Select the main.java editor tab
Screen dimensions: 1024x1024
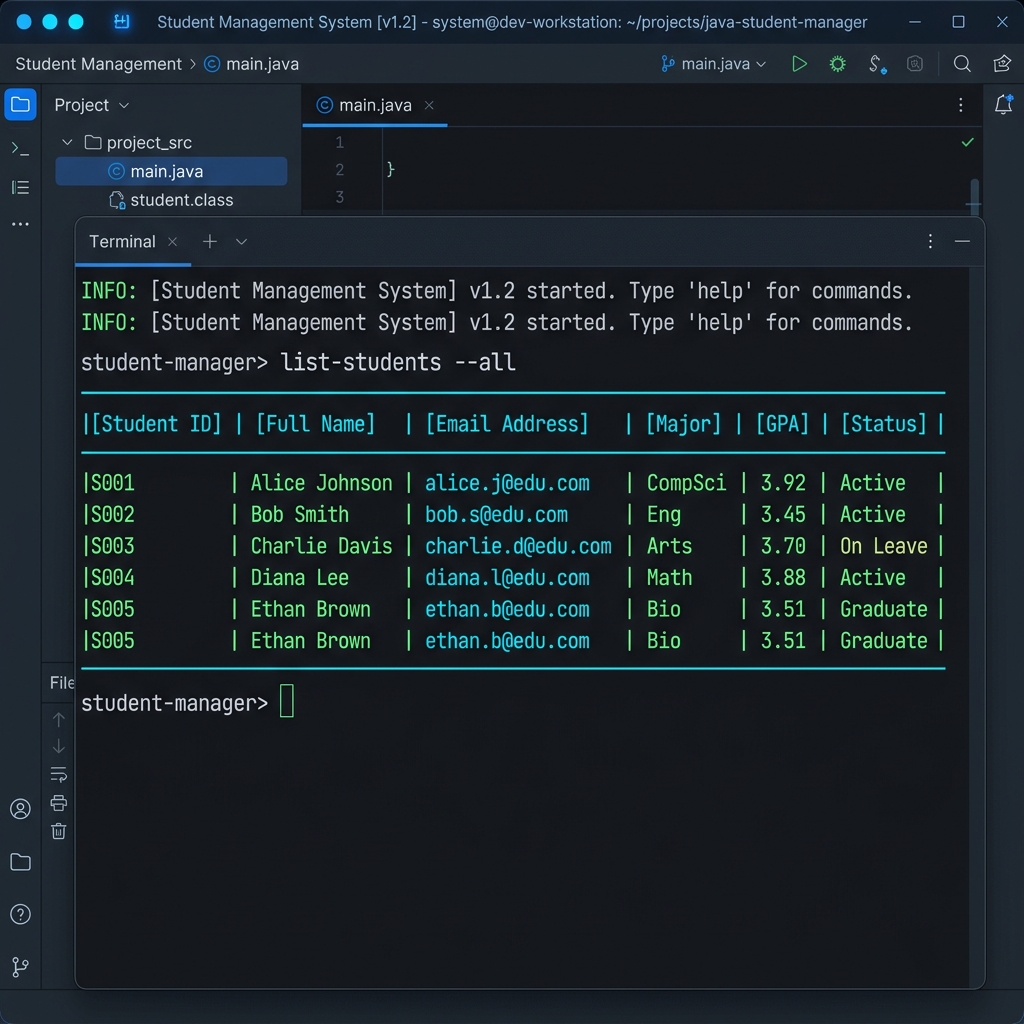[375, 105]
